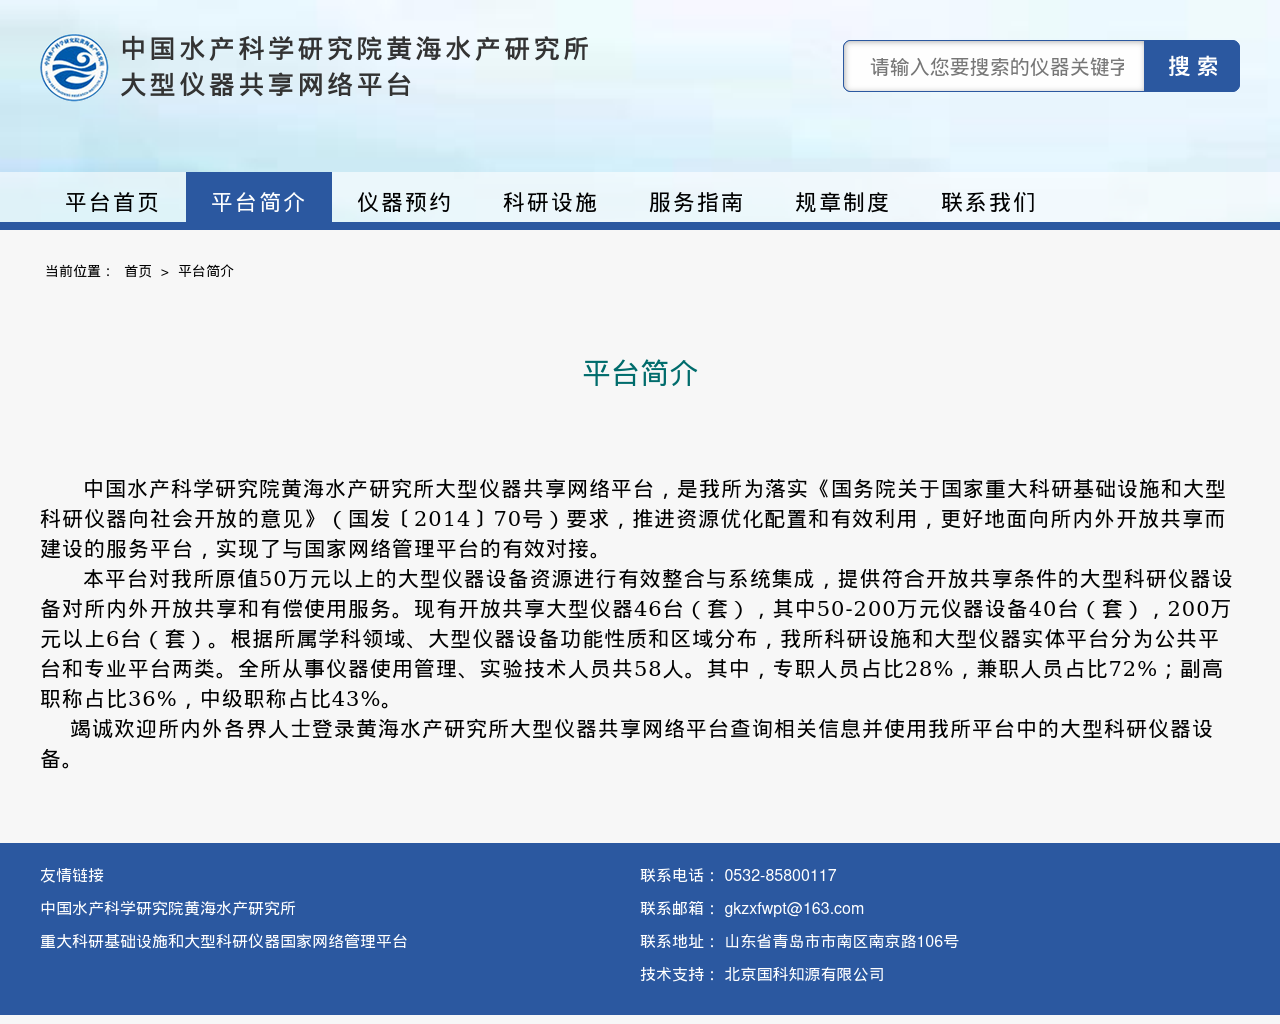
Task: Click the 平台简介 breadcrumb entry
Action: pyautogui.click(x=206, y=271)
